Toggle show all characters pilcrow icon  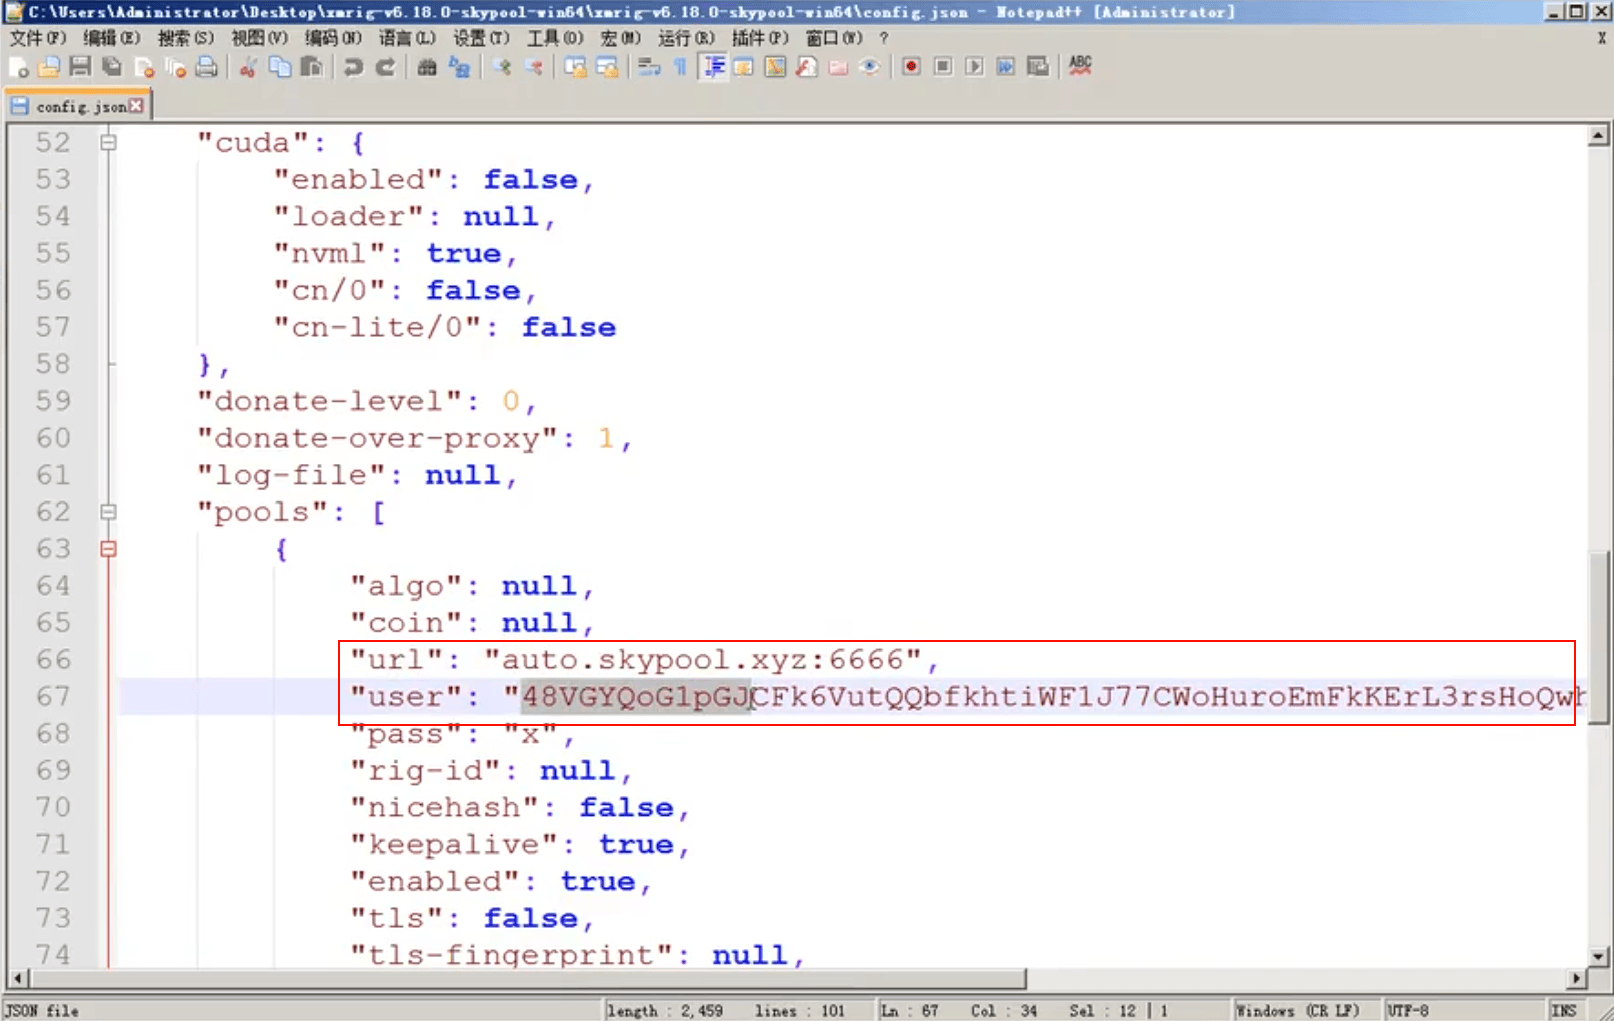click(680, 67)
